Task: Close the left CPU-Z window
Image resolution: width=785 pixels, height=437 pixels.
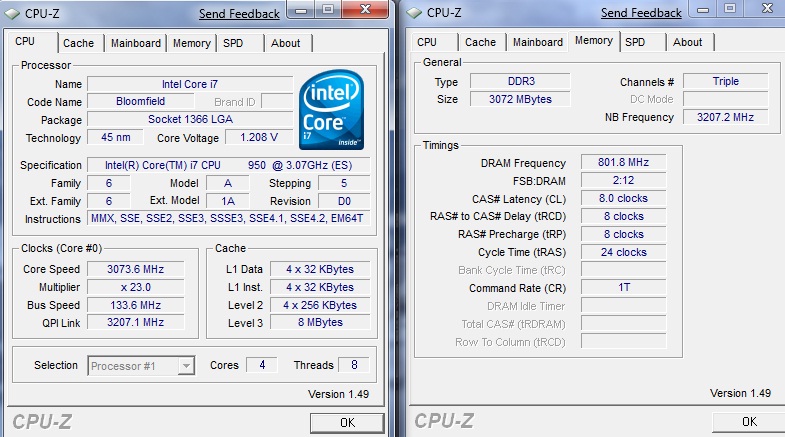Action: (x=365, y=10)
